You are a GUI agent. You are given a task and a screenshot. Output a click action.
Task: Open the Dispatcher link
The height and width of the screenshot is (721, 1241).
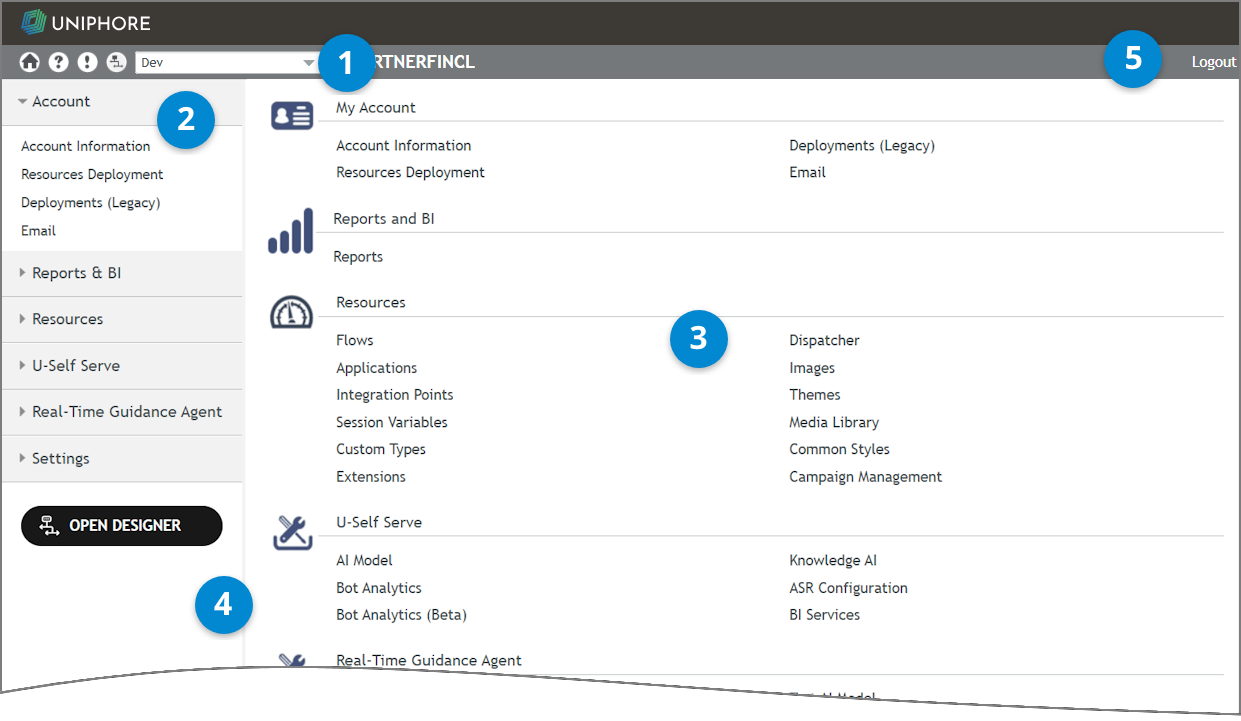(x=825, y=341)
